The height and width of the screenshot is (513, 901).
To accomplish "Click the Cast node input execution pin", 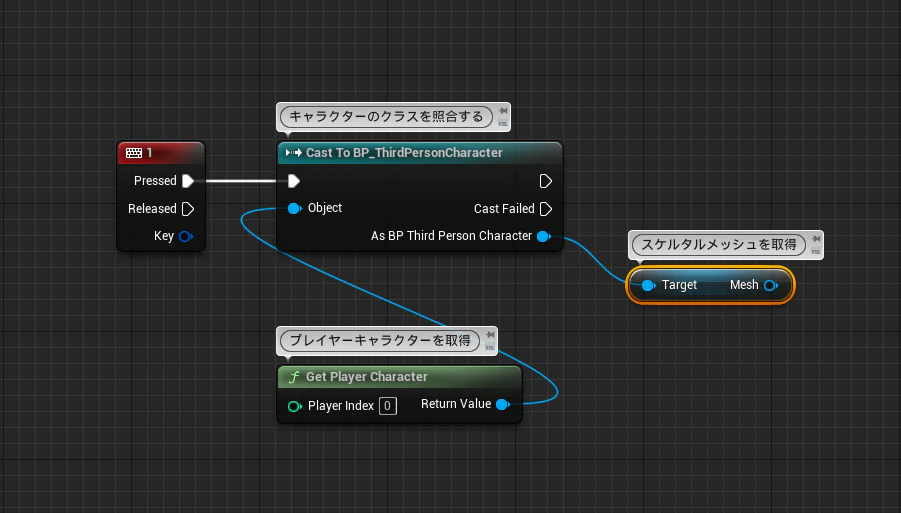I will point(294,181).
